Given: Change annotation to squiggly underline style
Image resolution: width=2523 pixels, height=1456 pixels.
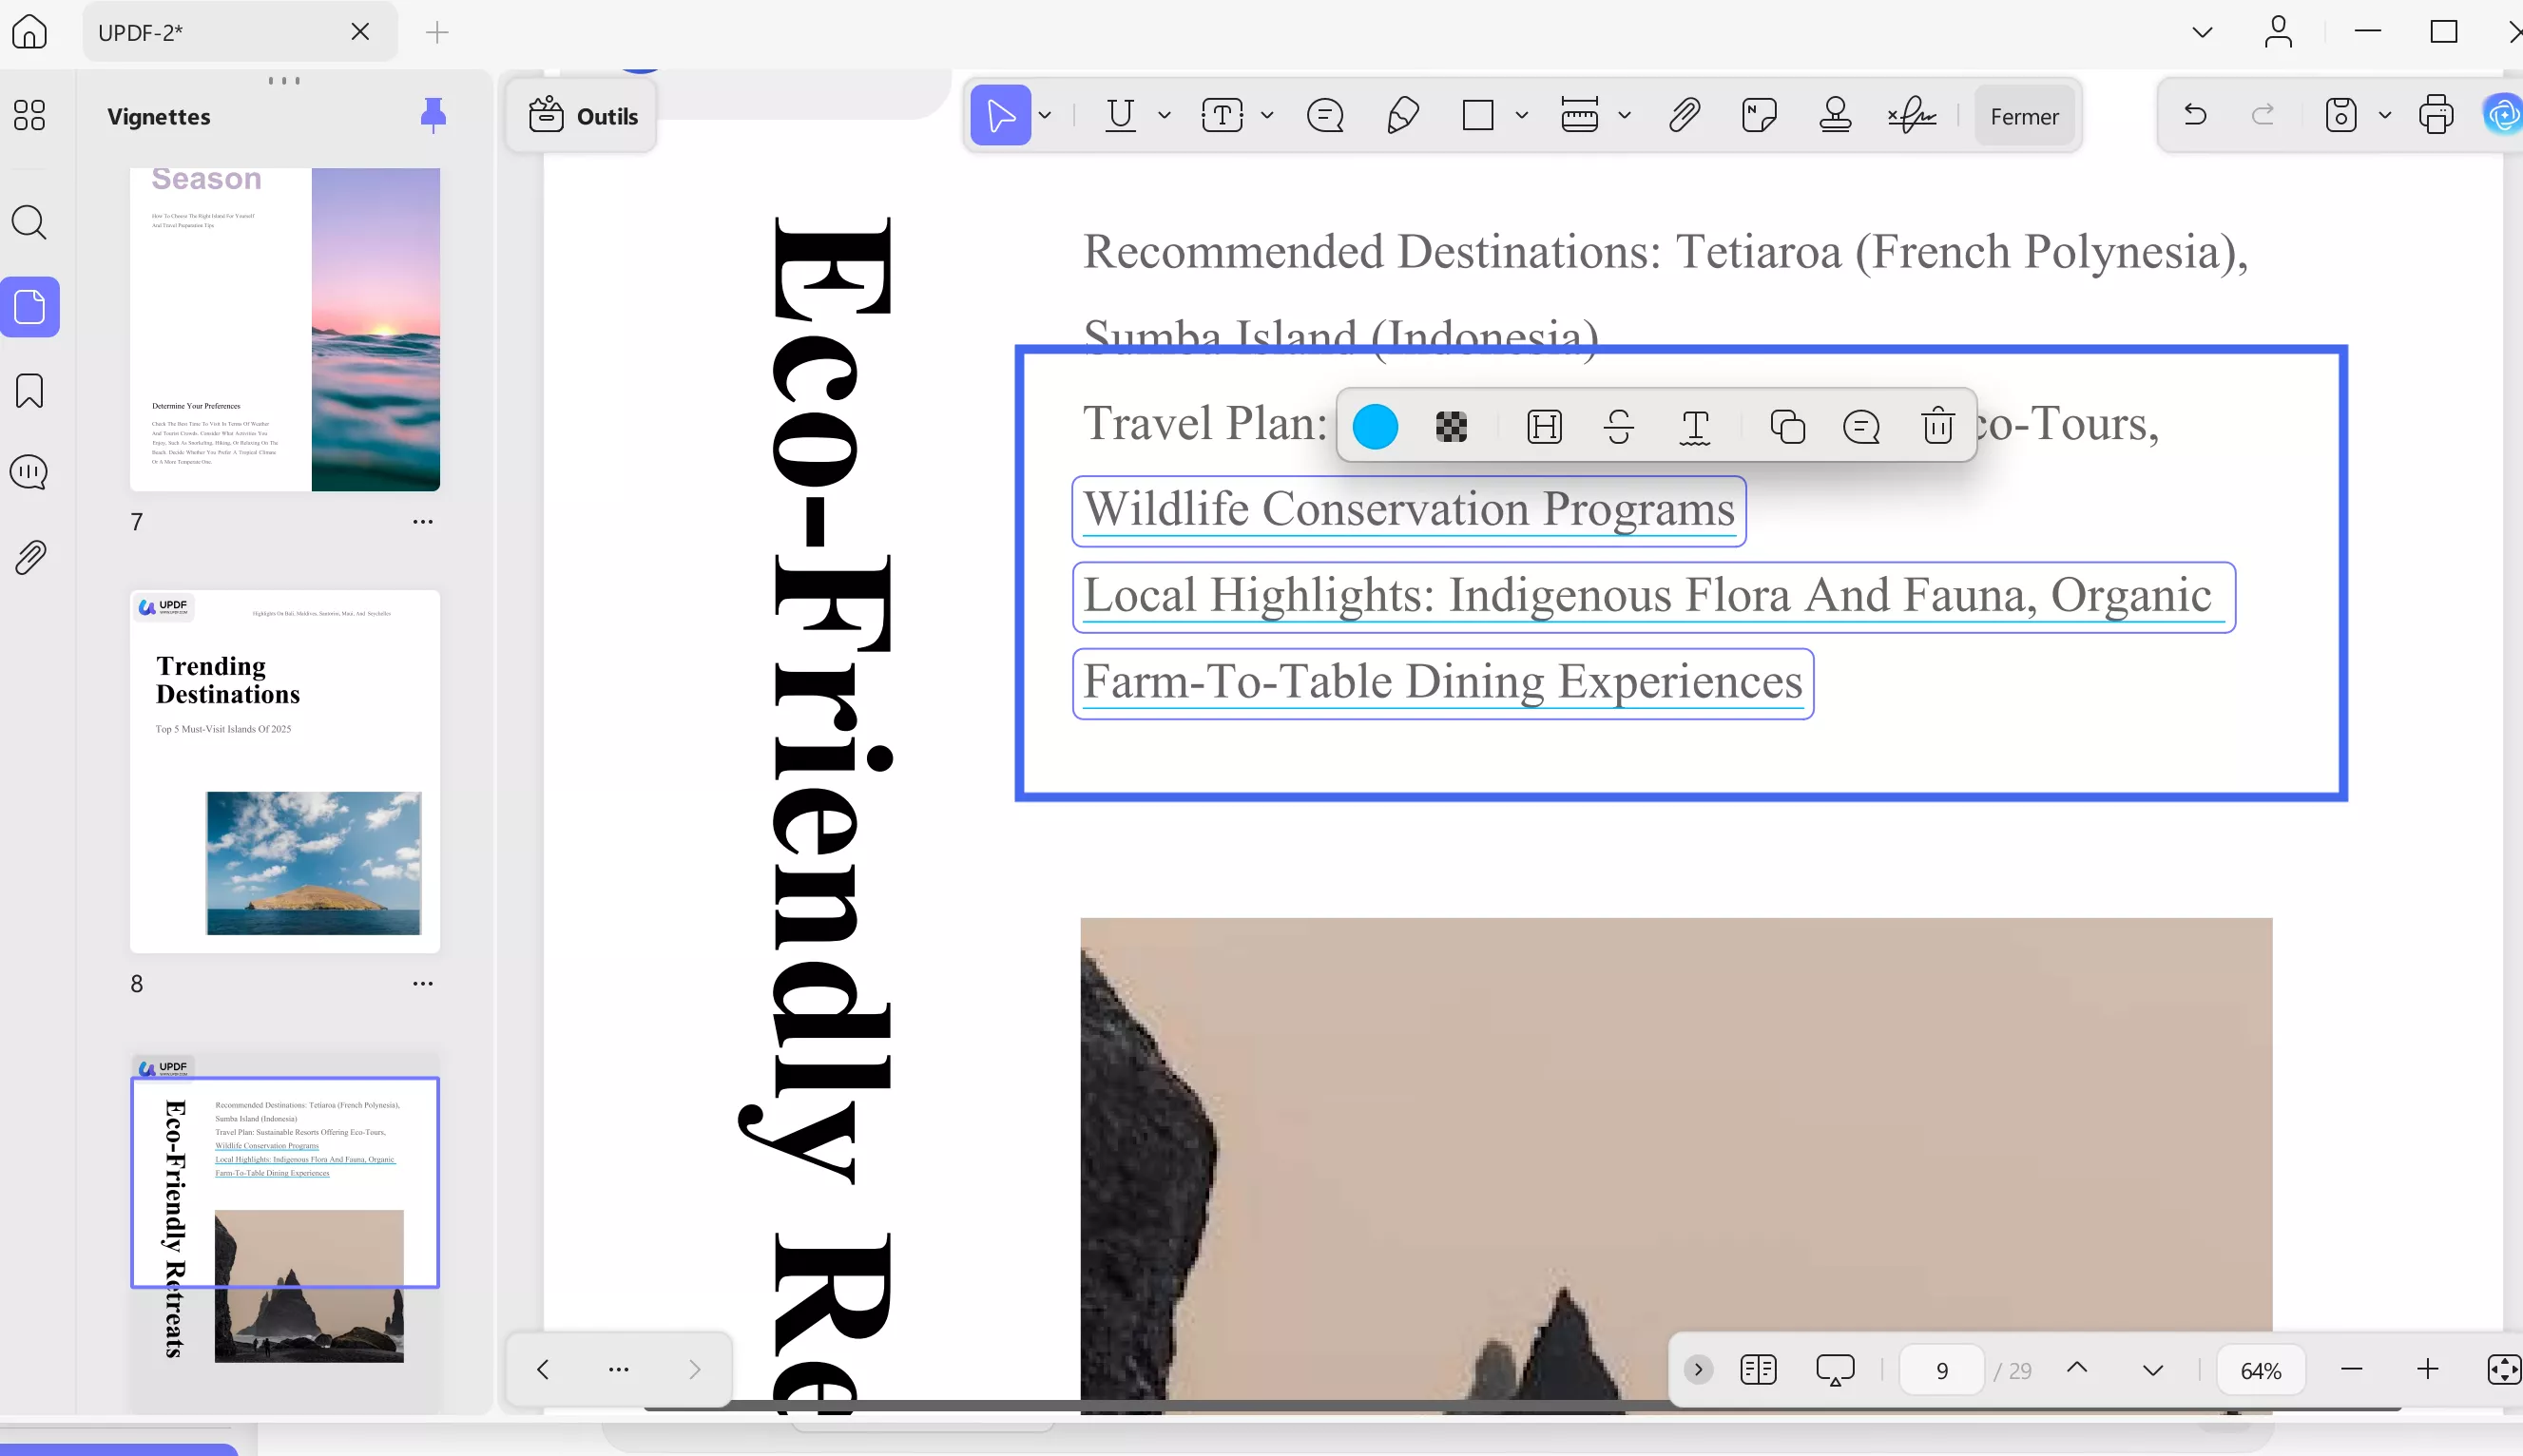Looking at the screenshot, I should tap(1695, 427).
